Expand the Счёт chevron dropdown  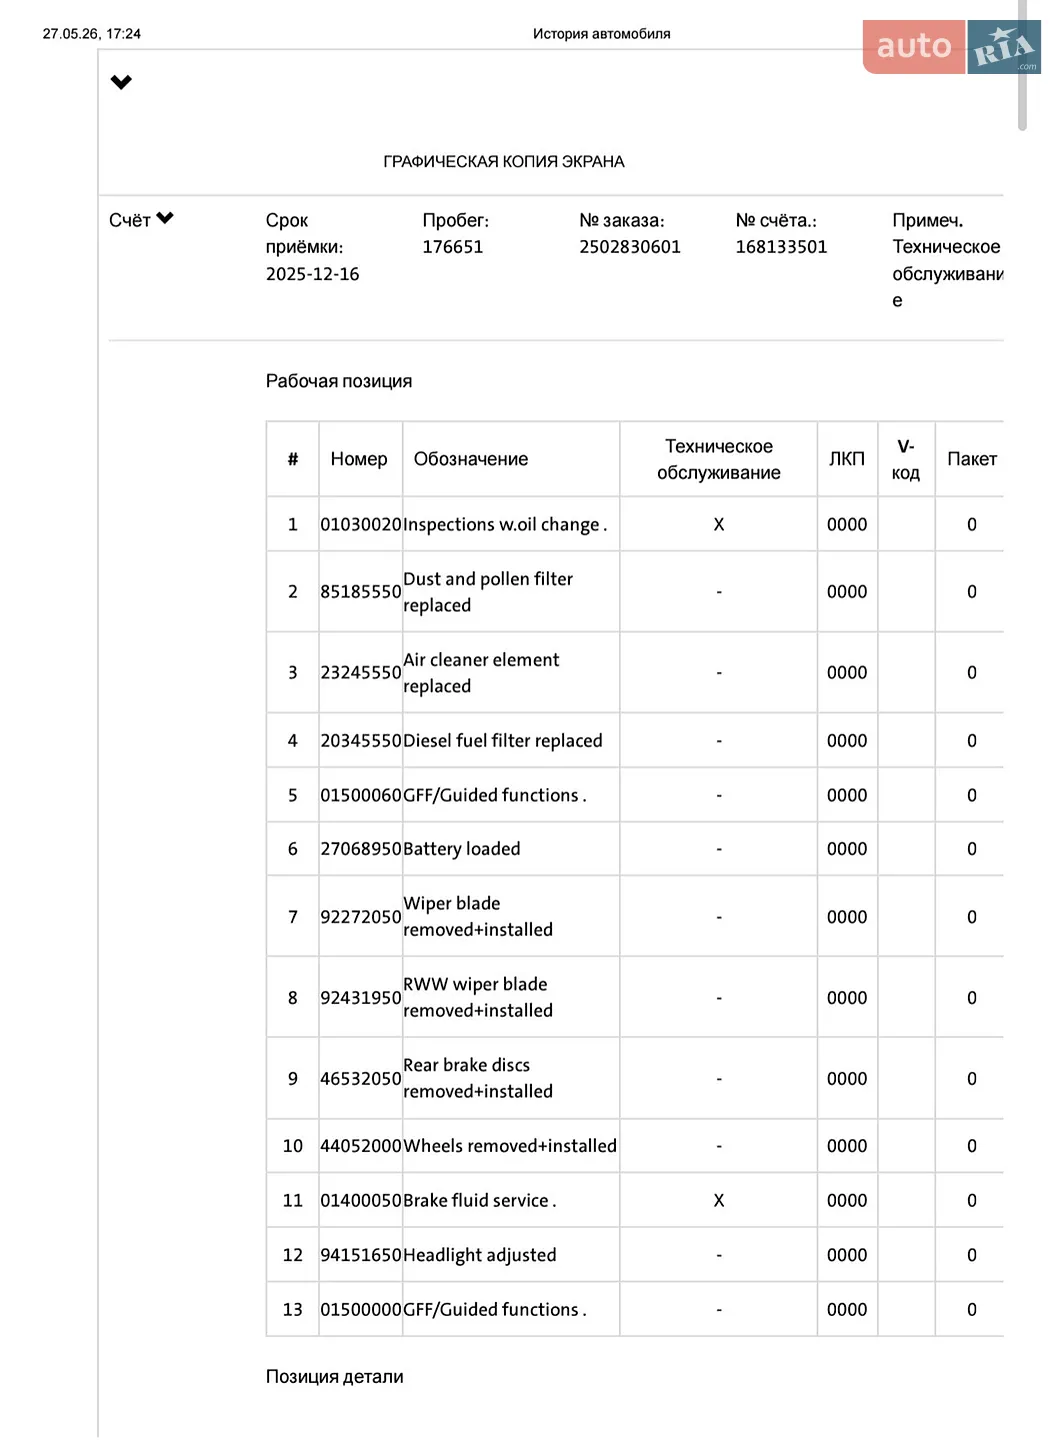[165, 218]
